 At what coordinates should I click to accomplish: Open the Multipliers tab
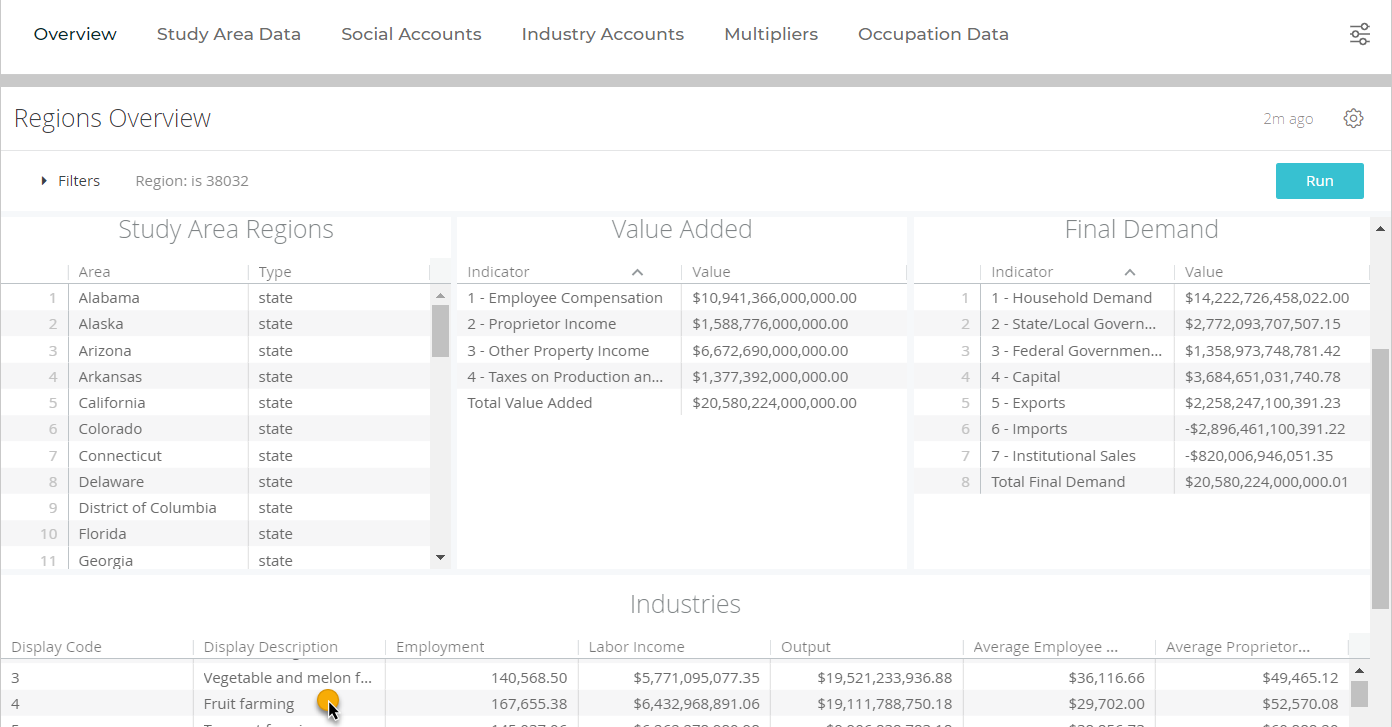771,34
